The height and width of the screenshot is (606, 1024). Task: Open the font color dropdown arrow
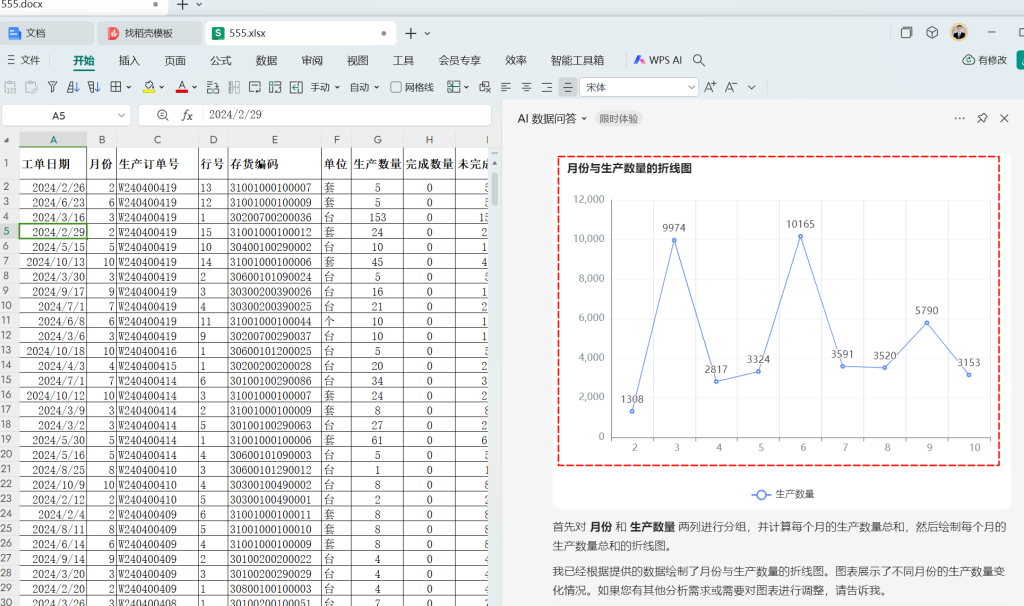point(195,87)
